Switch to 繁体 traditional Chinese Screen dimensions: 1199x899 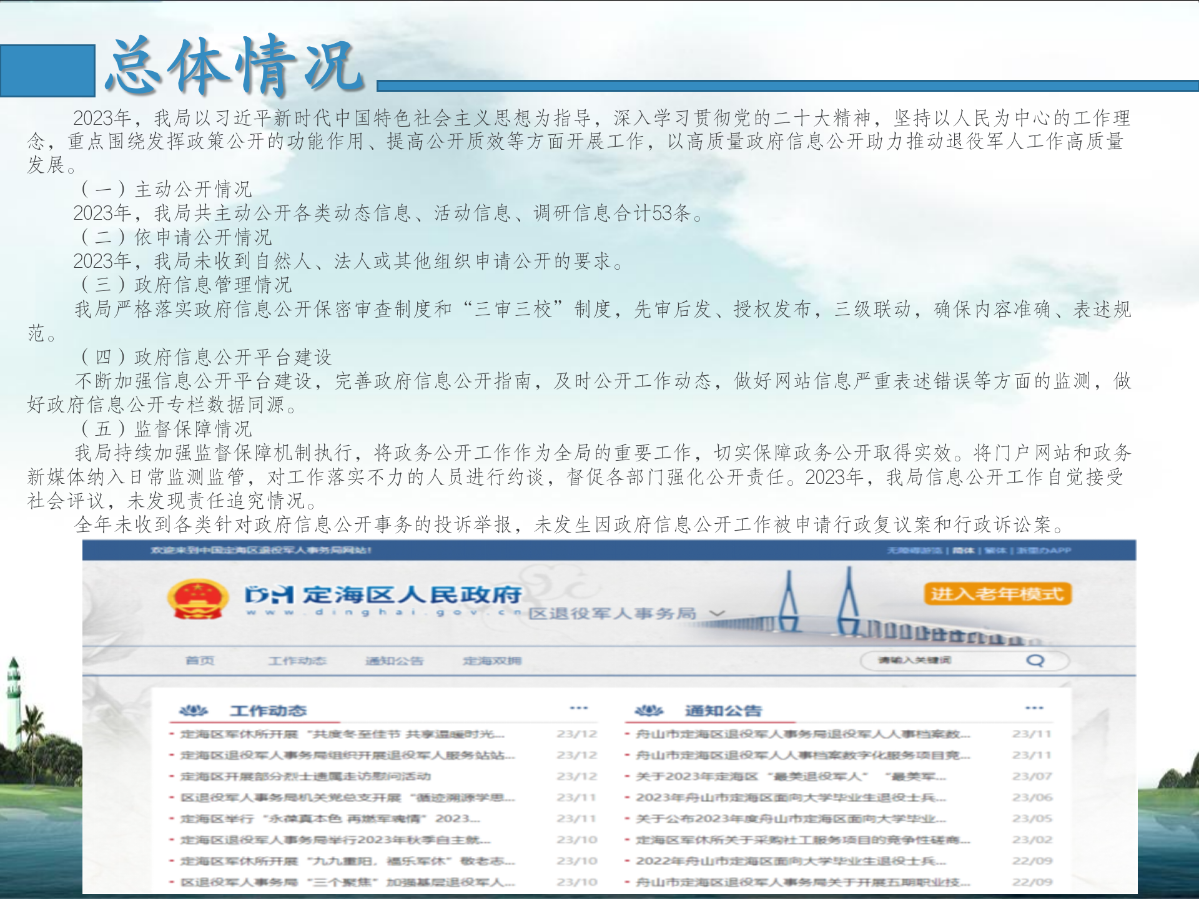(x=994, y=551)
